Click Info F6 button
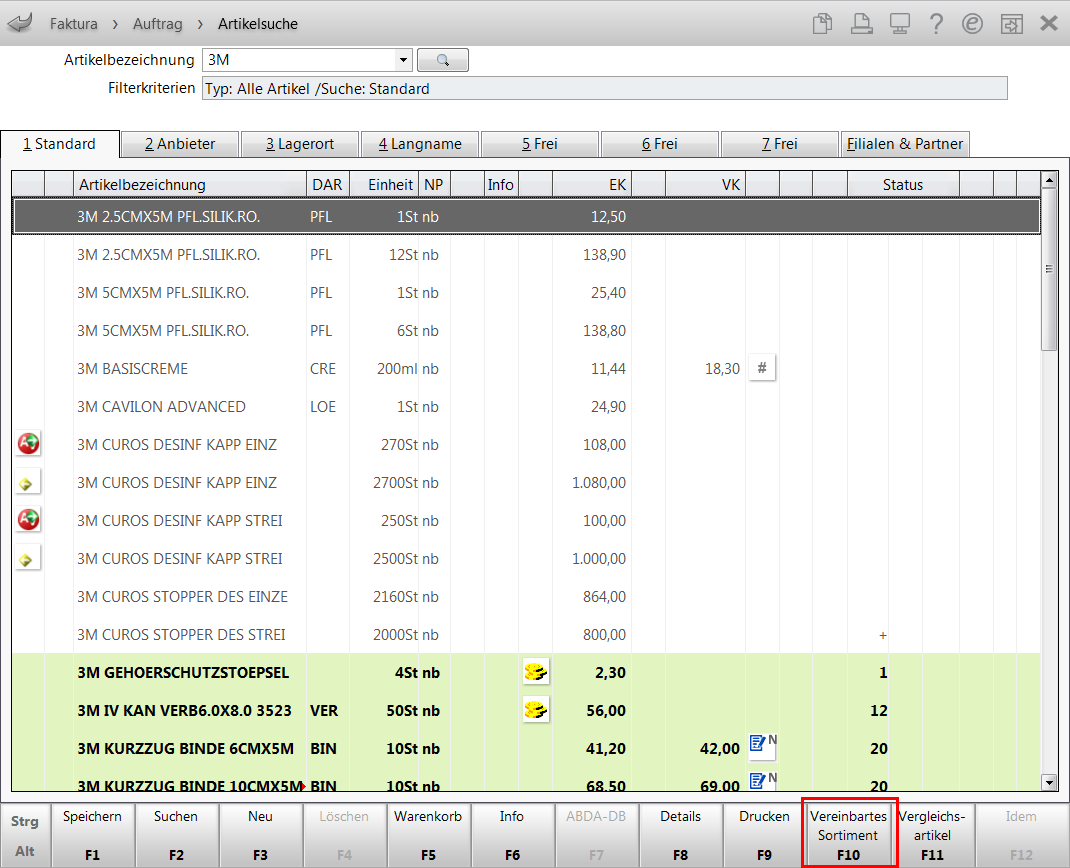Viewport: 1070px width, 868px height. [x=512, y=835]
